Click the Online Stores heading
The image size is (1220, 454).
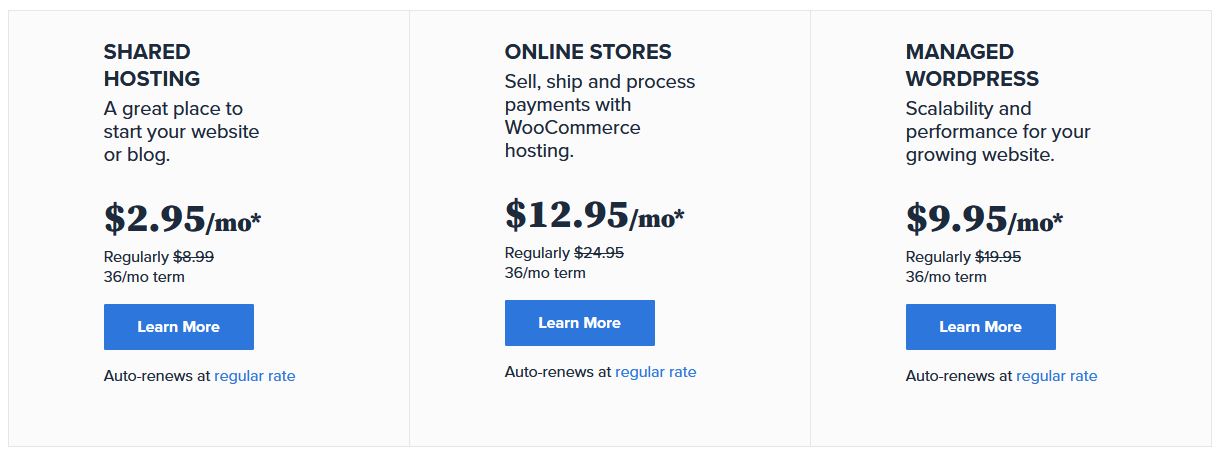pyautogui.click(x=588, y=52)
